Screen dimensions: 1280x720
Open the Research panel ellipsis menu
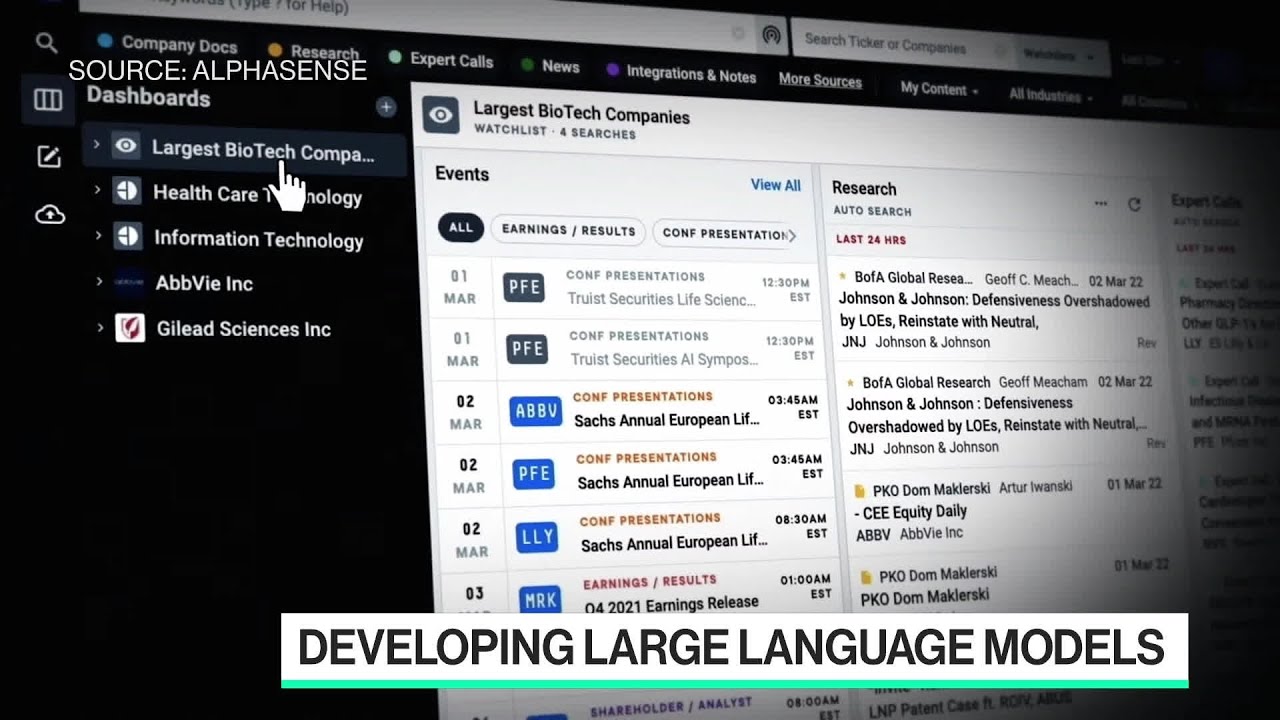(1100, 203)
